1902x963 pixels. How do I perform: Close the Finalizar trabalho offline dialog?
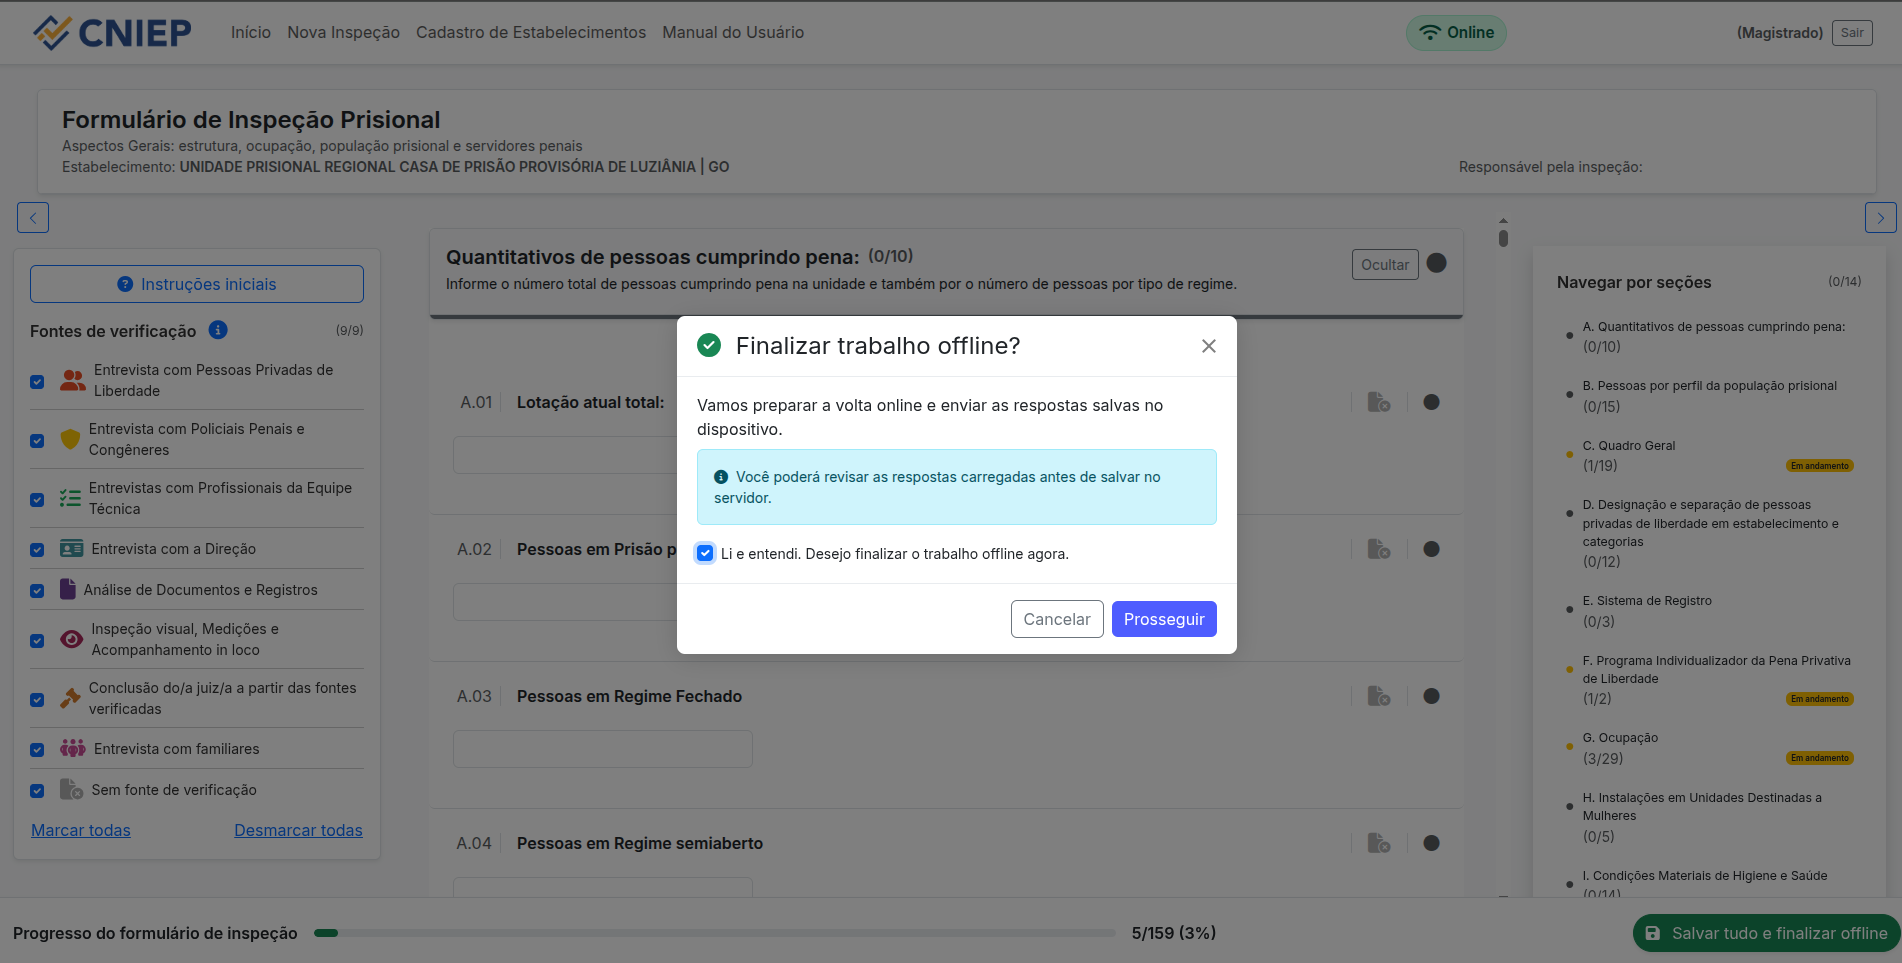[x=1208, y=346]
